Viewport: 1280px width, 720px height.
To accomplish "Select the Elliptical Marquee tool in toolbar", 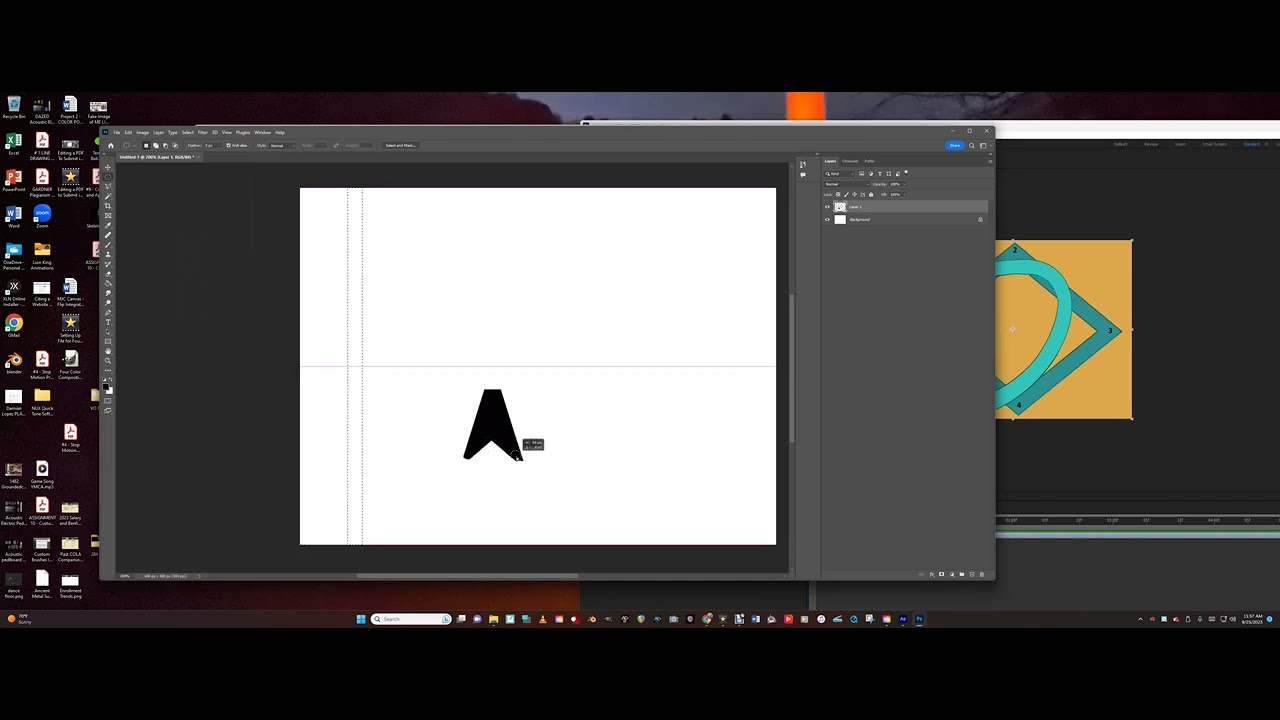I will (x=108, y=177).
